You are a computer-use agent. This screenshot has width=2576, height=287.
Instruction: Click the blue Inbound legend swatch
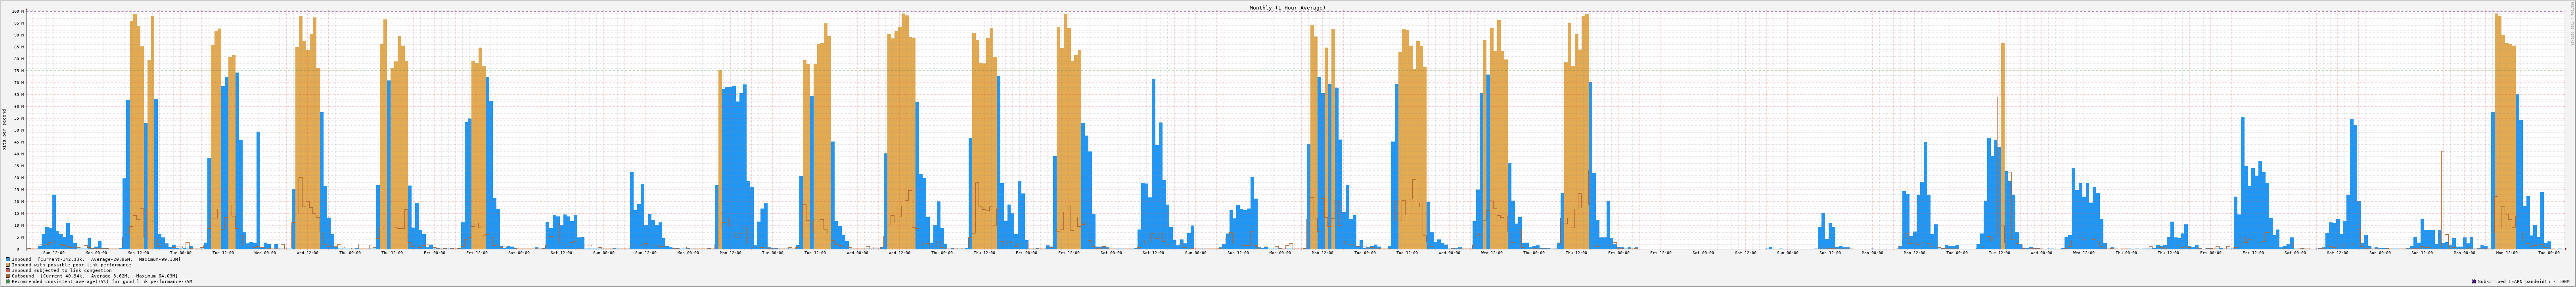(x=7, y=259)
